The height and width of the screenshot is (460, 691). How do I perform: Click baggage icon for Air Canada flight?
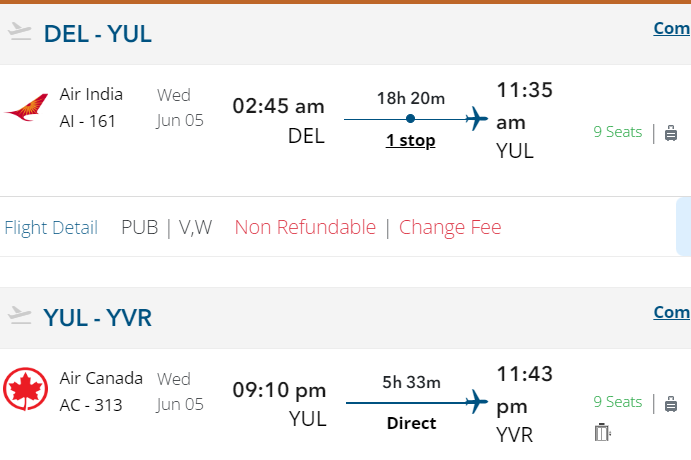click(x=671, y=403)
